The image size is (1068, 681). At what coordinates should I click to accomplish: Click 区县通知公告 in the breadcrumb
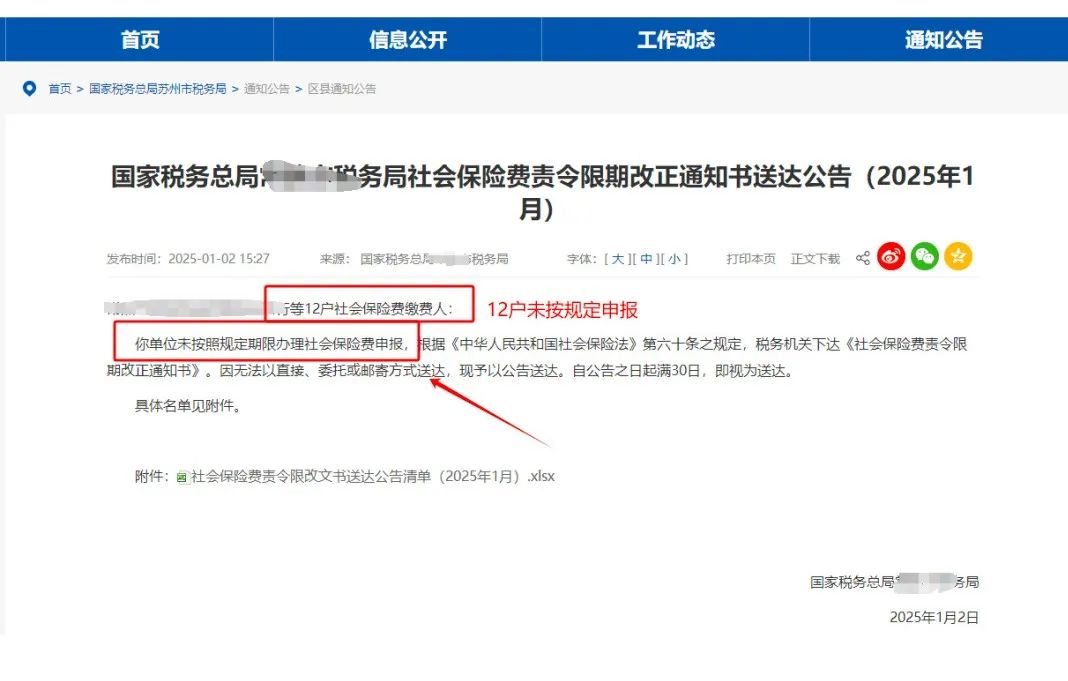tap(342, 89)
